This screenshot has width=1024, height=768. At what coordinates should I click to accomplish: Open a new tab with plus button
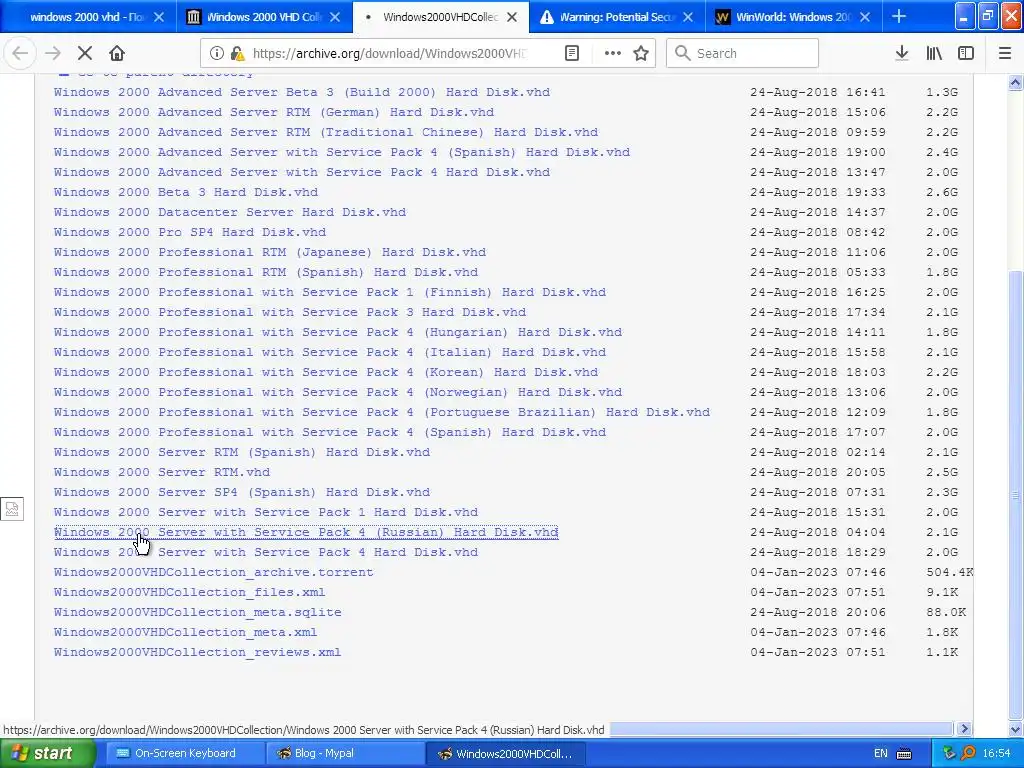point(899,16)
